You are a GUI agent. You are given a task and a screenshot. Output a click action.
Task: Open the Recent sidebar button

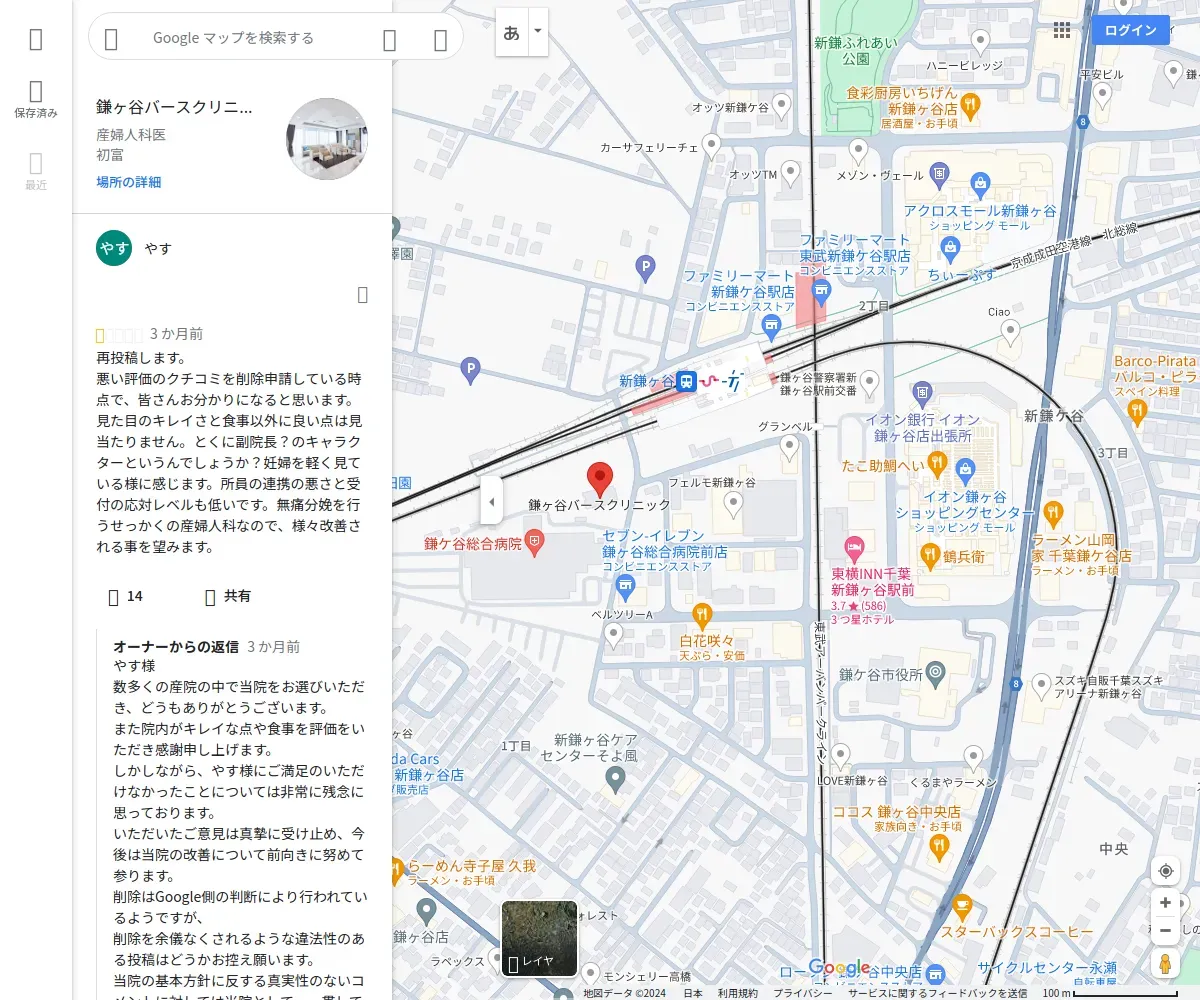(x=36, y=171)
